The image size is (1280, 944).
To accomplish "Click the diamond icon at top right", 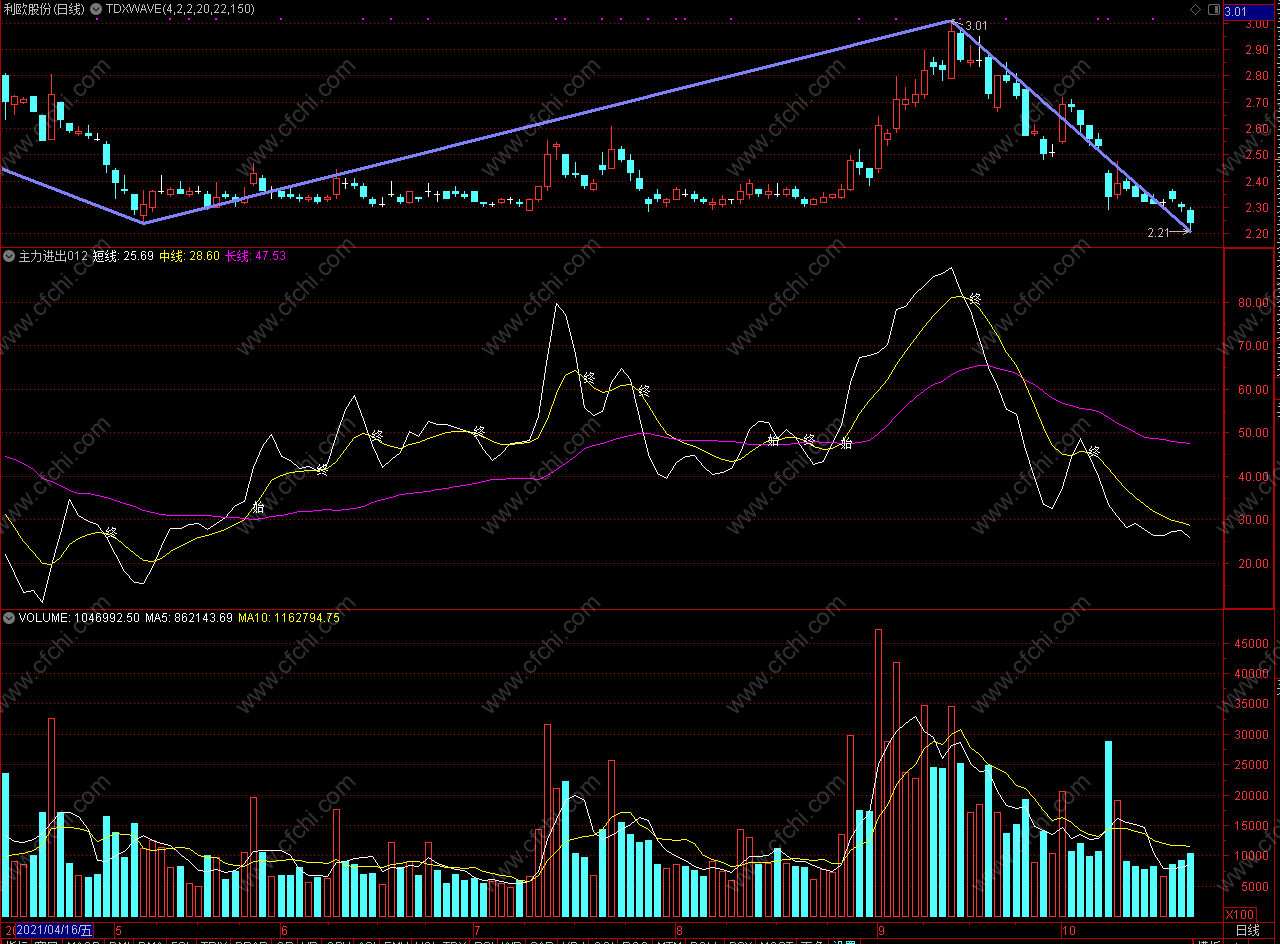I will [1195, 9].
